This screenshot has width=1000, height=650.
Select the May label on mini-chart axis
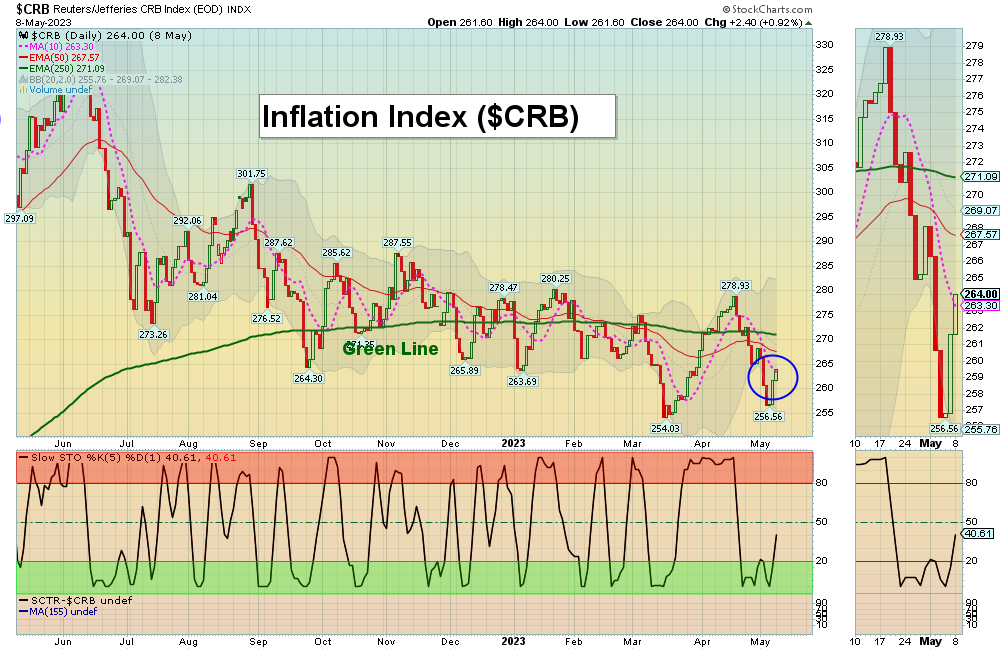(932, 443)
